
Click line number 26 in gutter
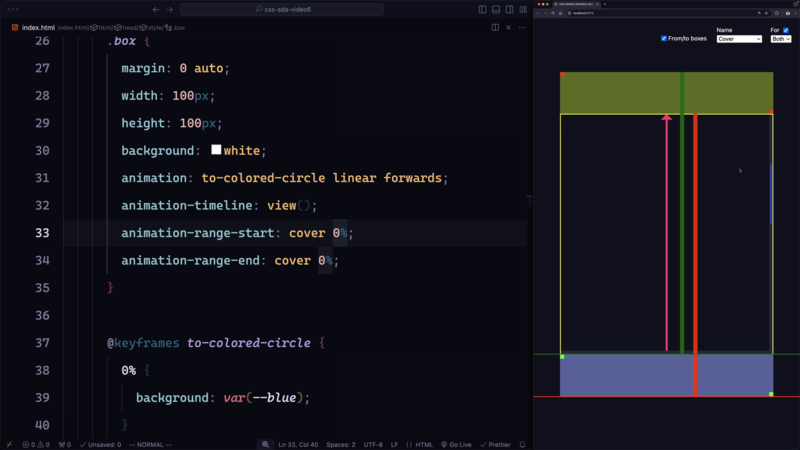point(42,41)
